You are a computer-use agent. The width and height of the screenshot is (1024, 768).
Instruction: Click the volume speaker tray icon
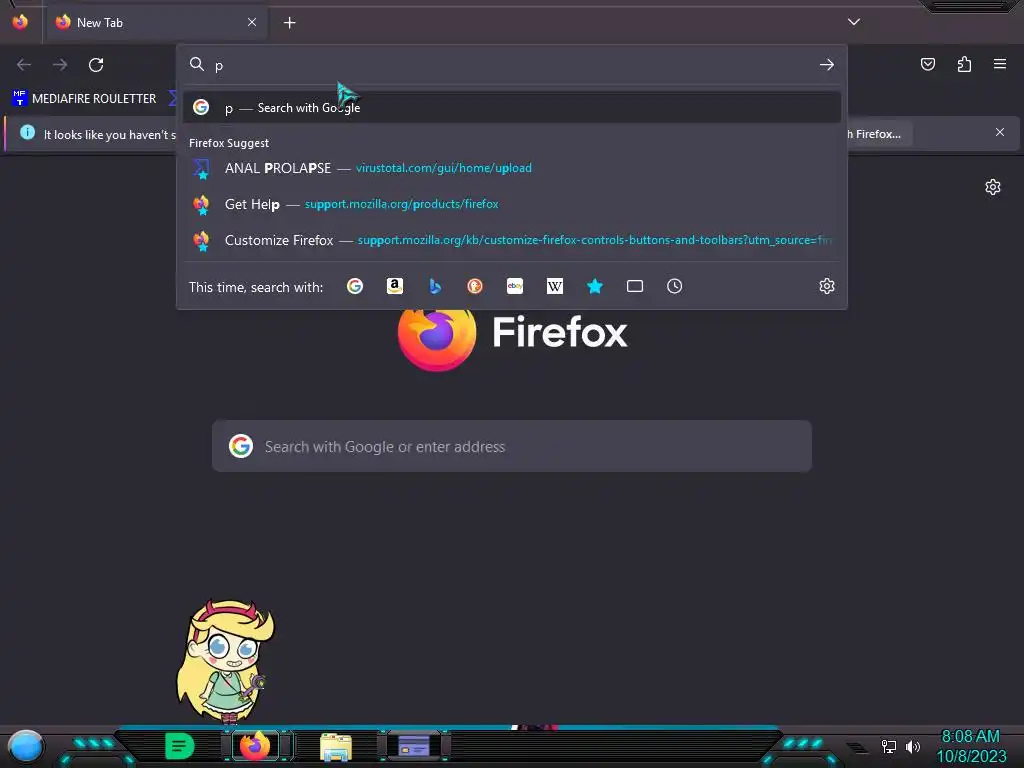(x=912, y=746)
